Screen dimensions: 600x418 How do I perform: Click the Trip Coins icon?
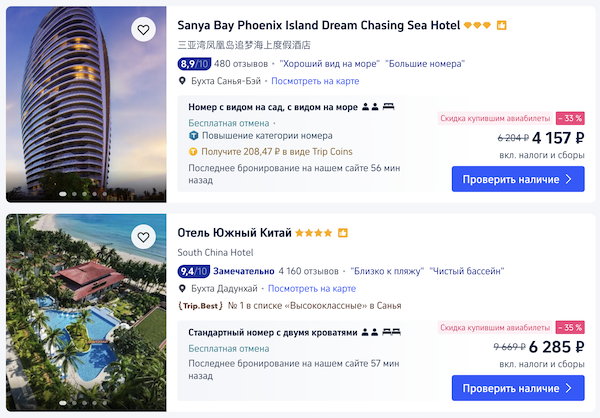[194, 152]
